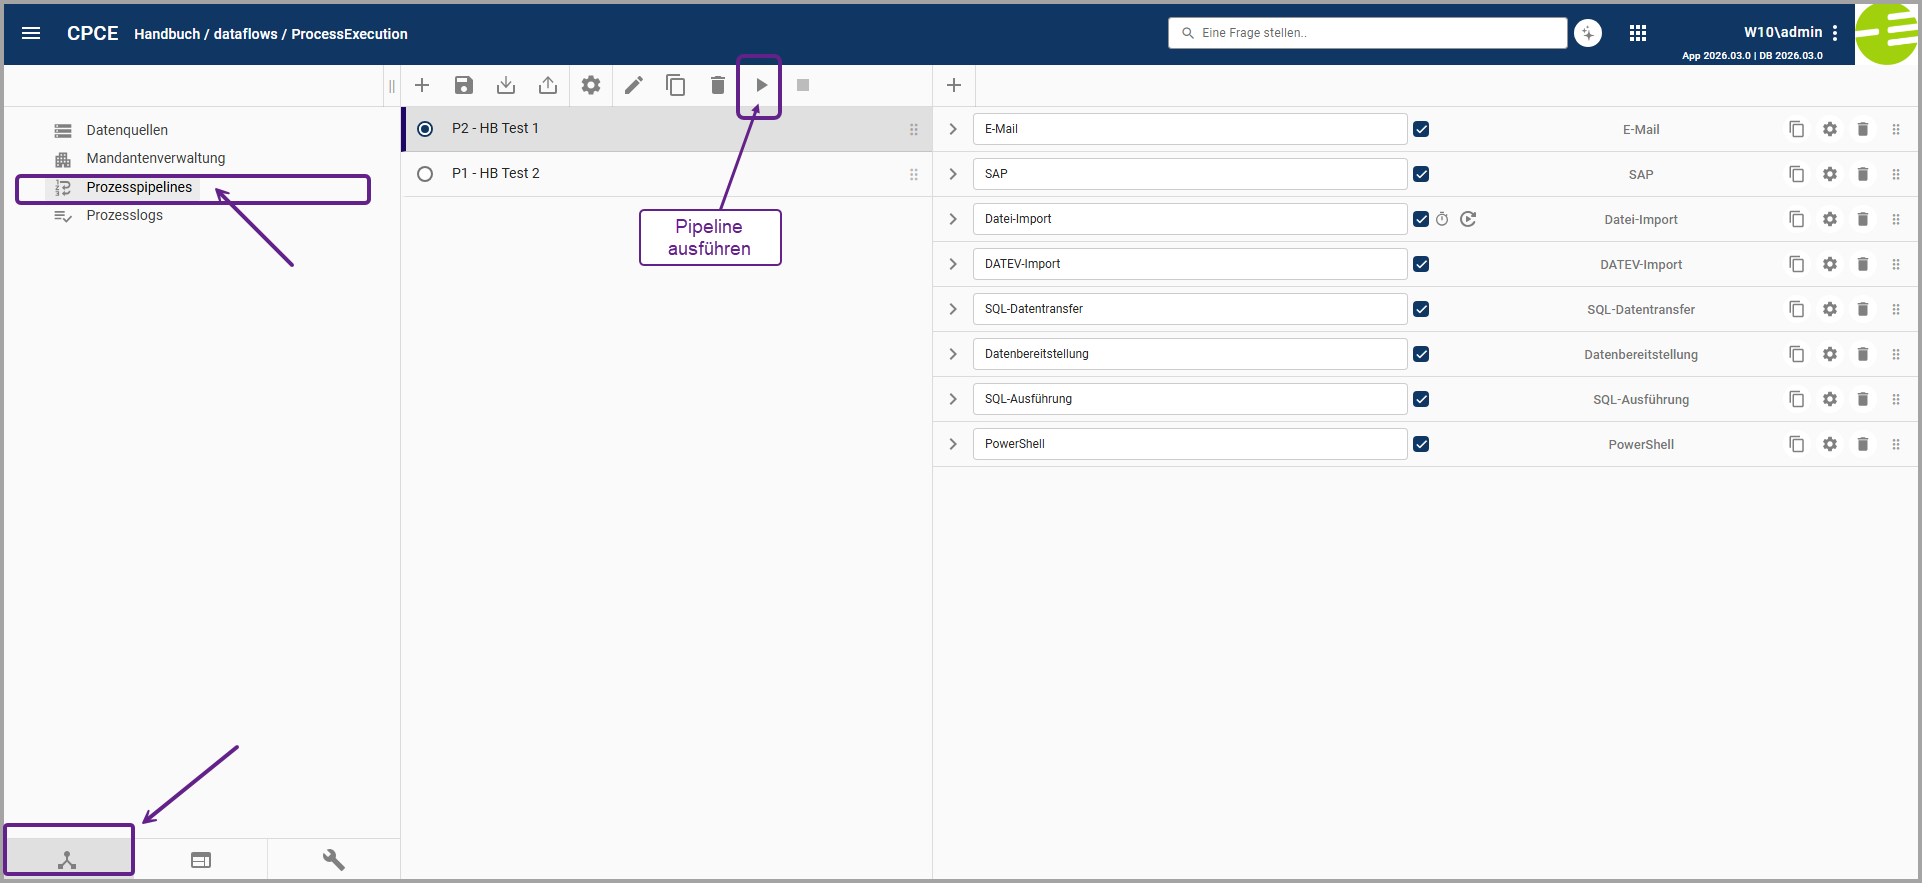Select the P1 - HB Test 2 pipeline row
The width and height of the screenshot is (1922, 883).
[667, 174]
